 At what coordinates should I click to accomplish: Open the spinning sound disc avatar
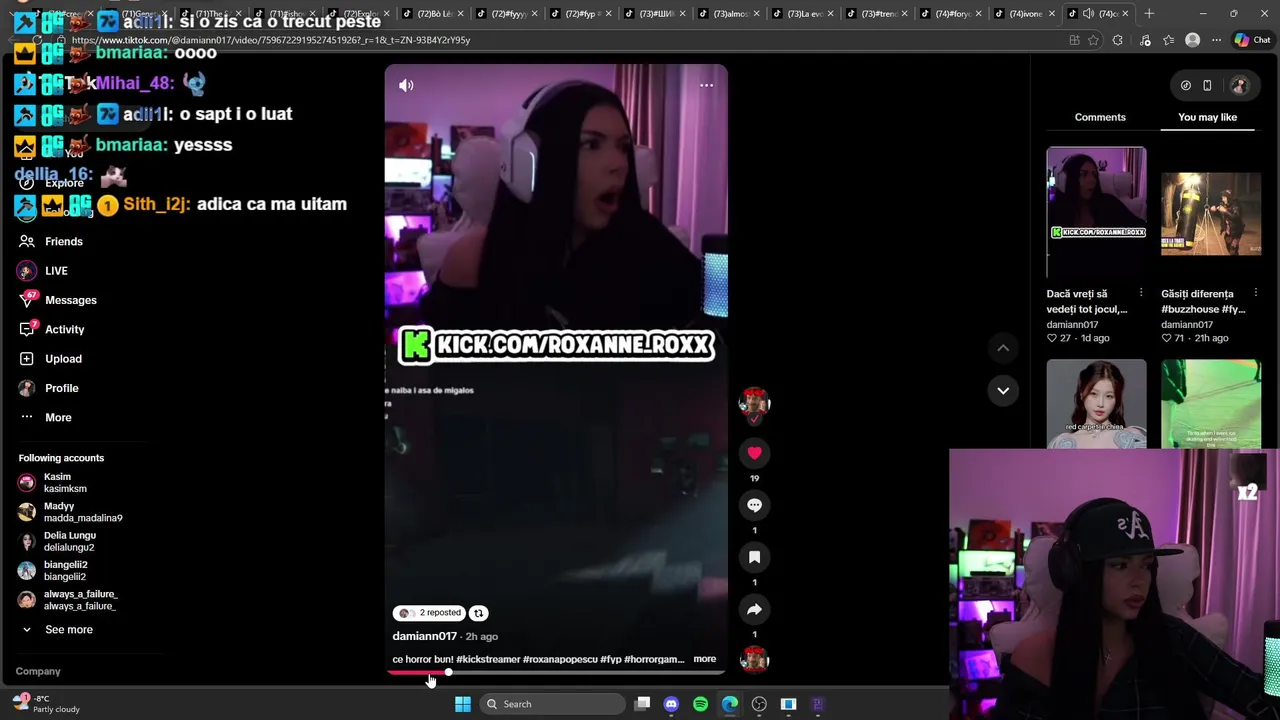pos(754,660)
